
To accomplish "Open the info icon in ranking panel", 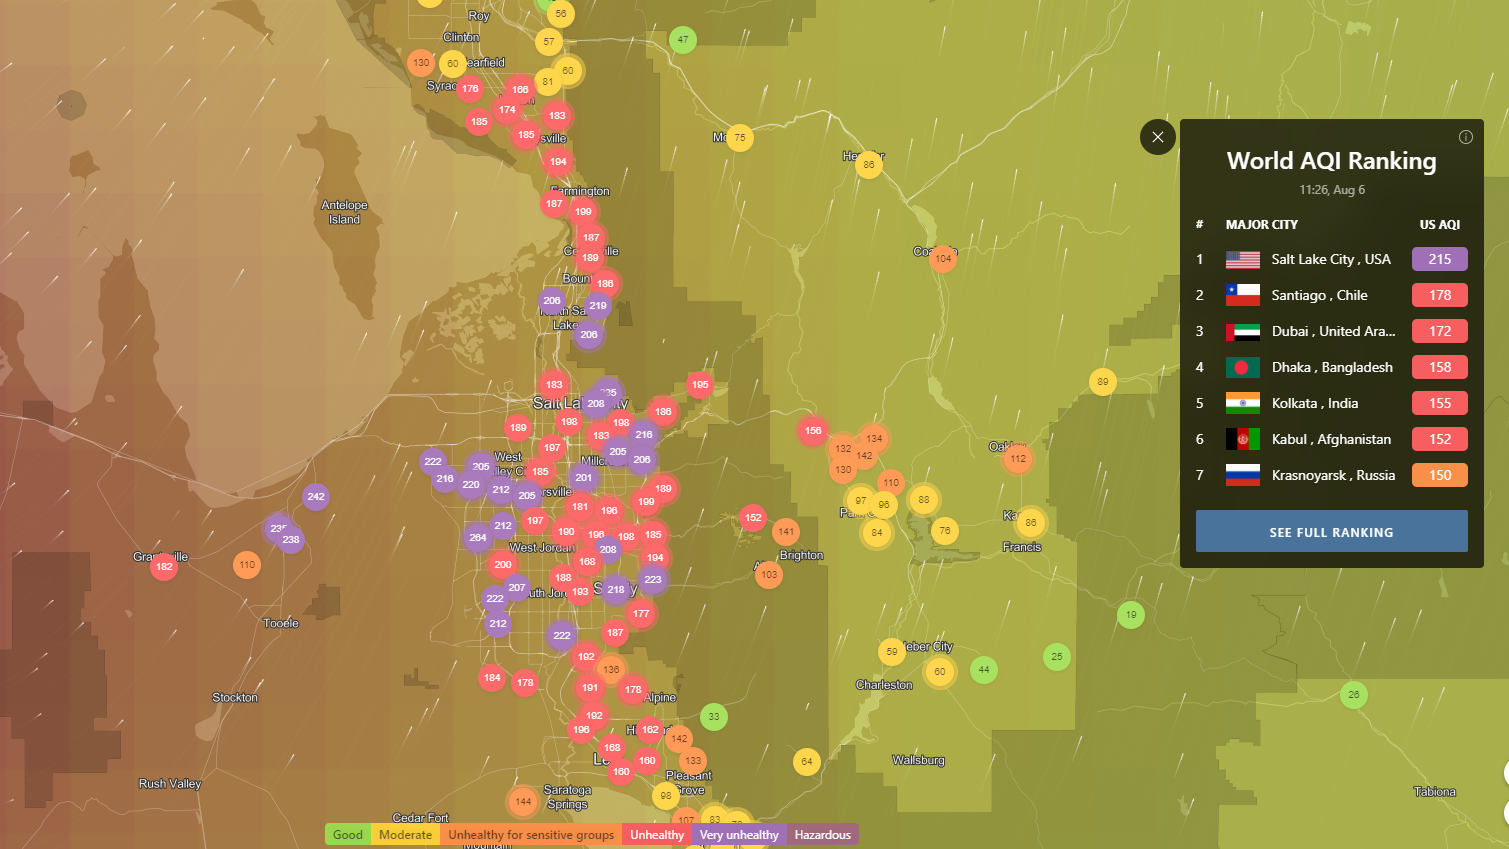I will tap(1465, 137).
